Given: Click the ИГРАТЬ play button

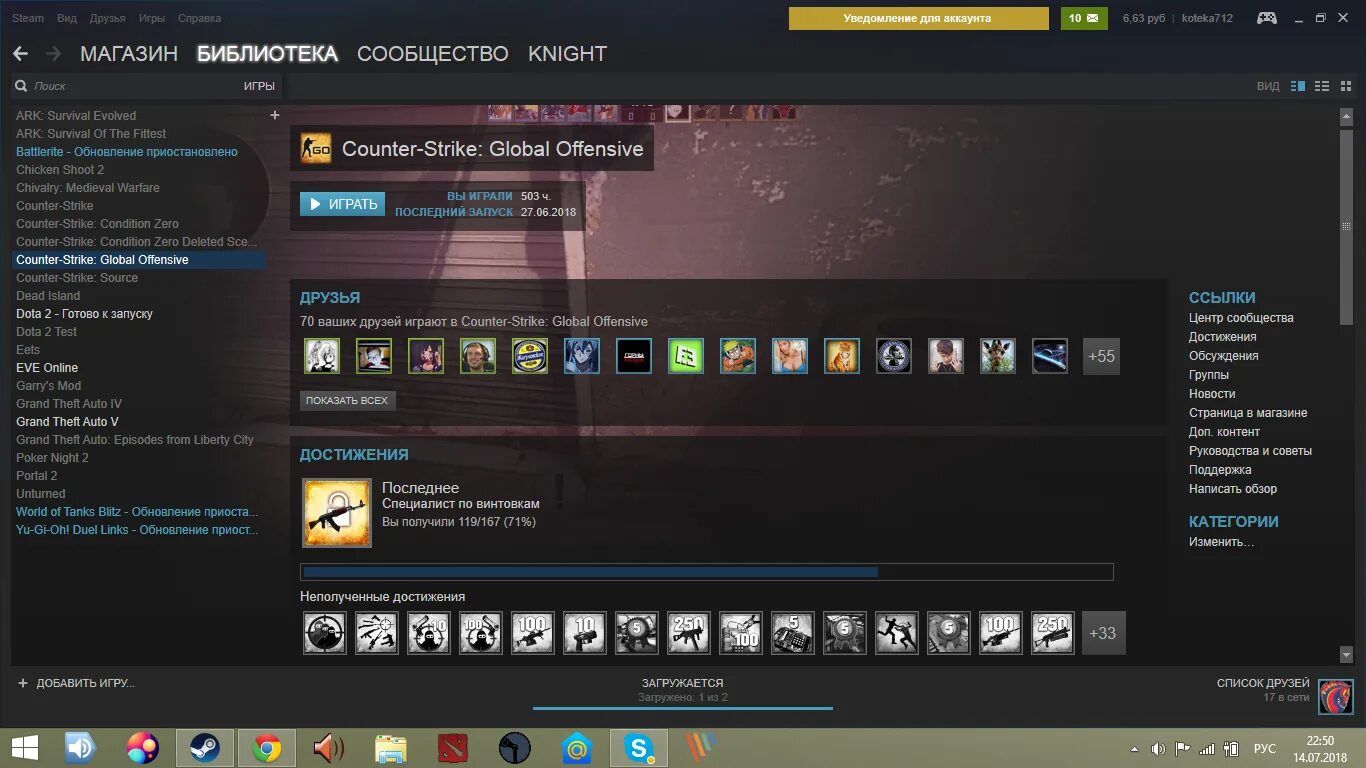Looking at the screenshot, I should click(342, 204).
